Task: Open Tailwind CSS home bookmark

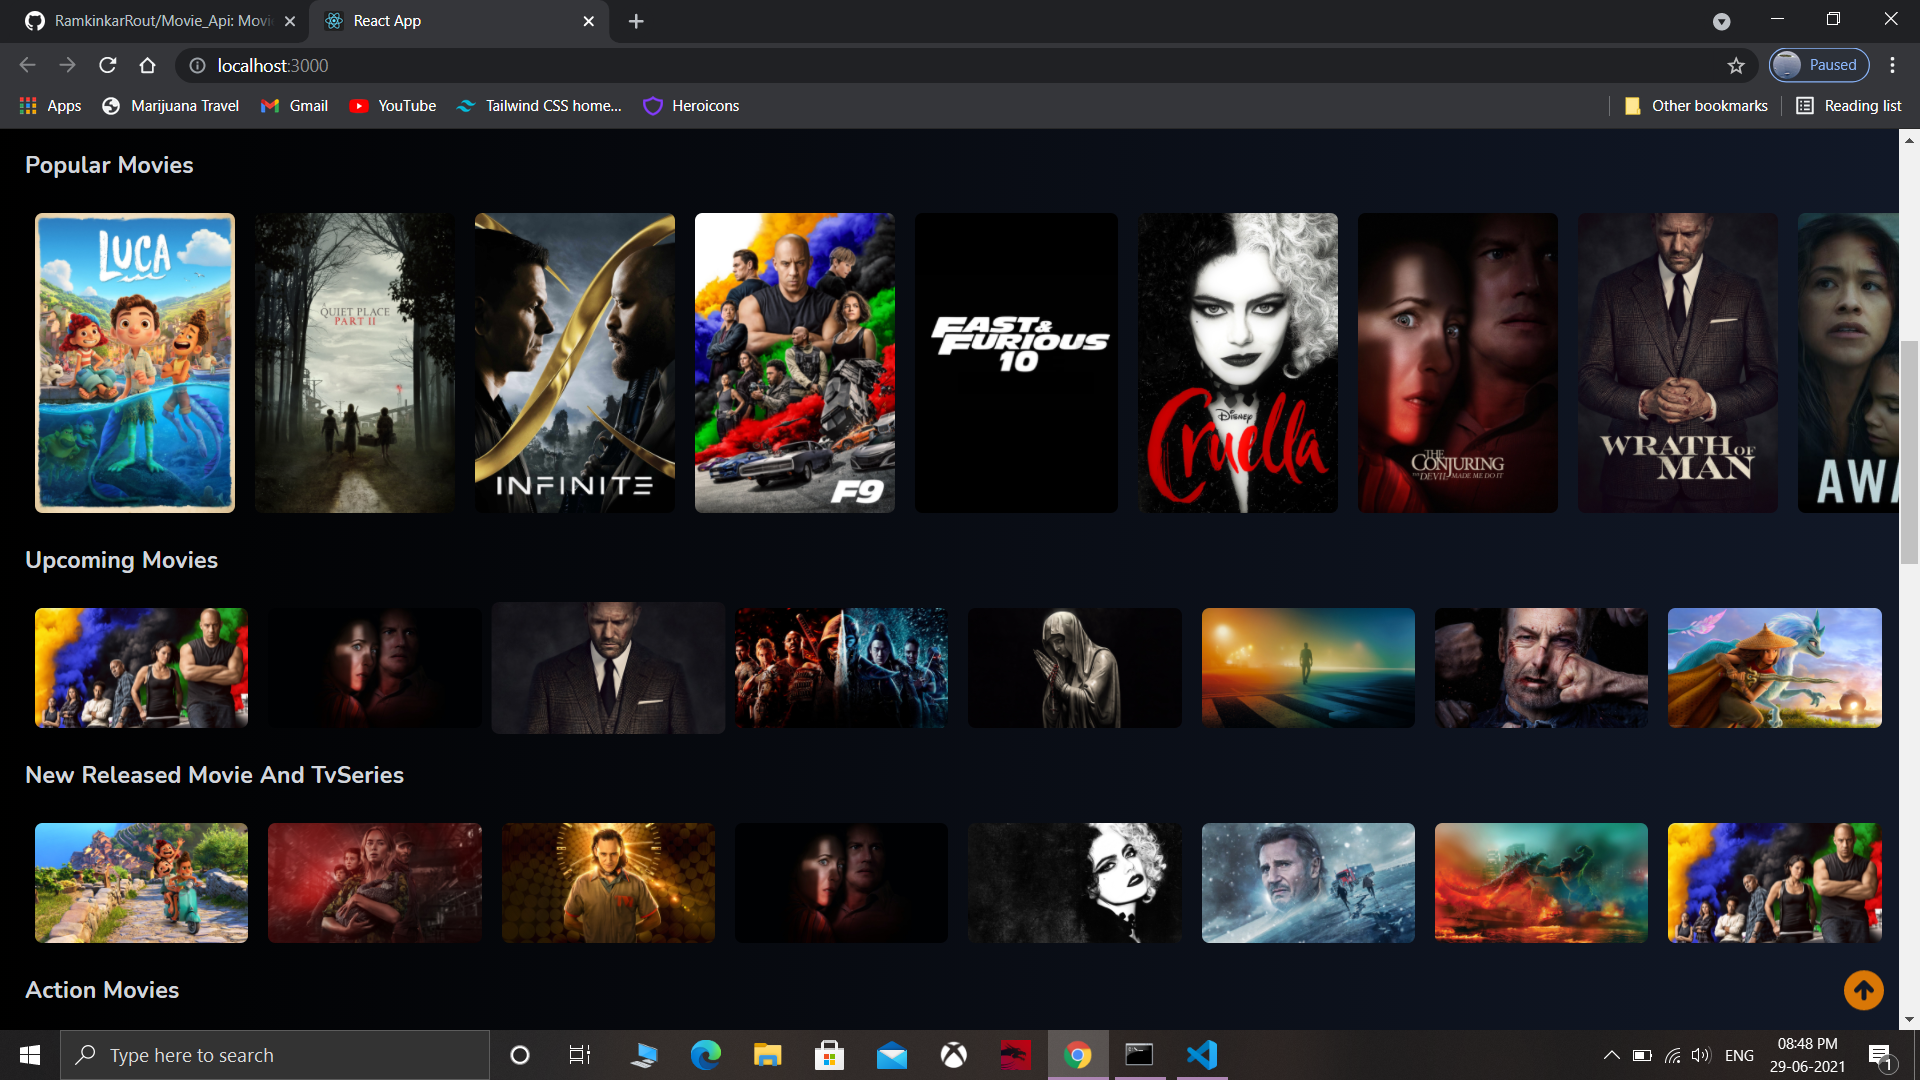Action: pyautogui.click(x=539, y=106)
